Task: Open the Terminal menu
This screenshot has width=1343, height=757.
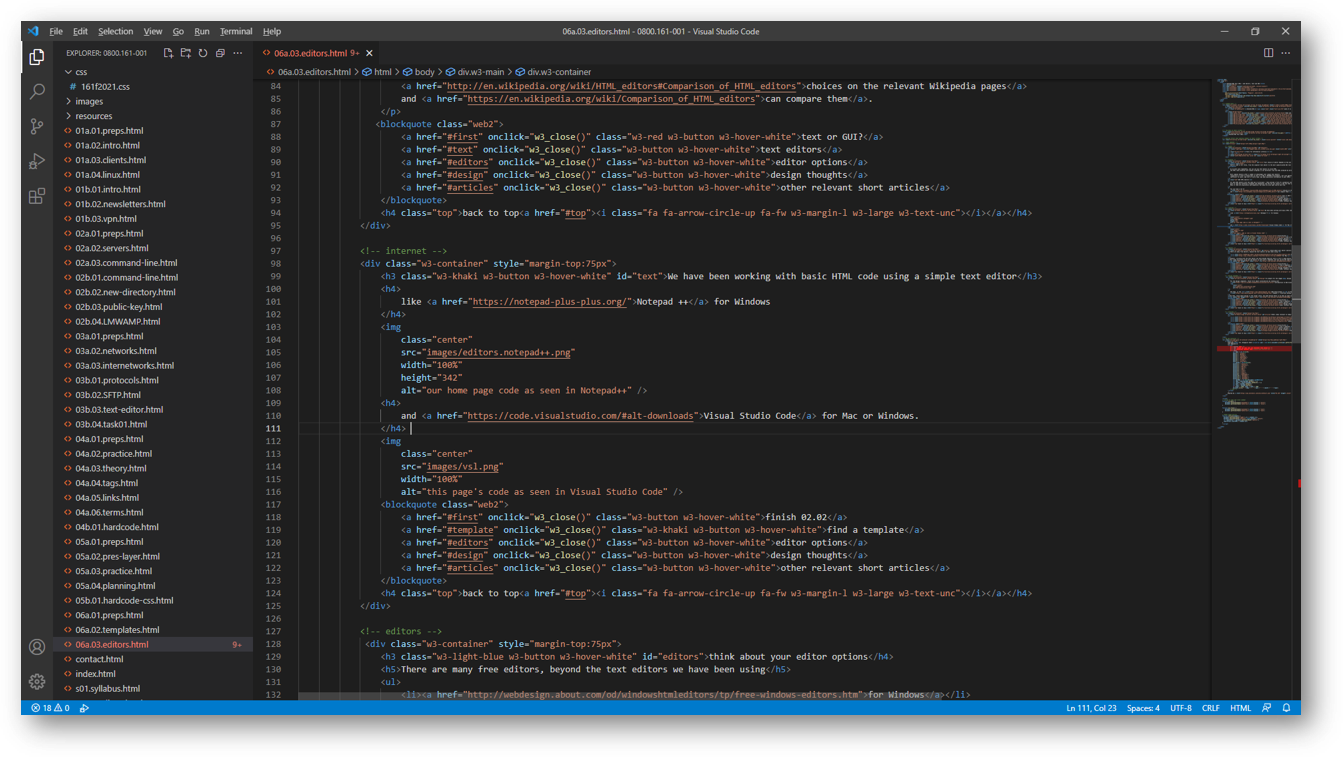Action: coord(236,31)
